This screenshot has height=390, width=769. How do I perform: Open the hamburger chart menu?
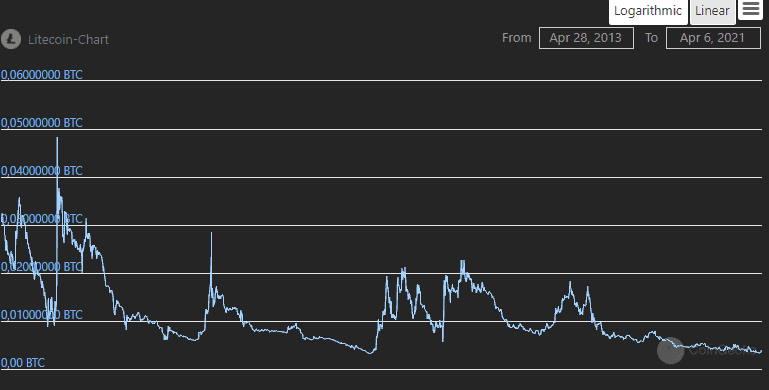pos(750,9)
